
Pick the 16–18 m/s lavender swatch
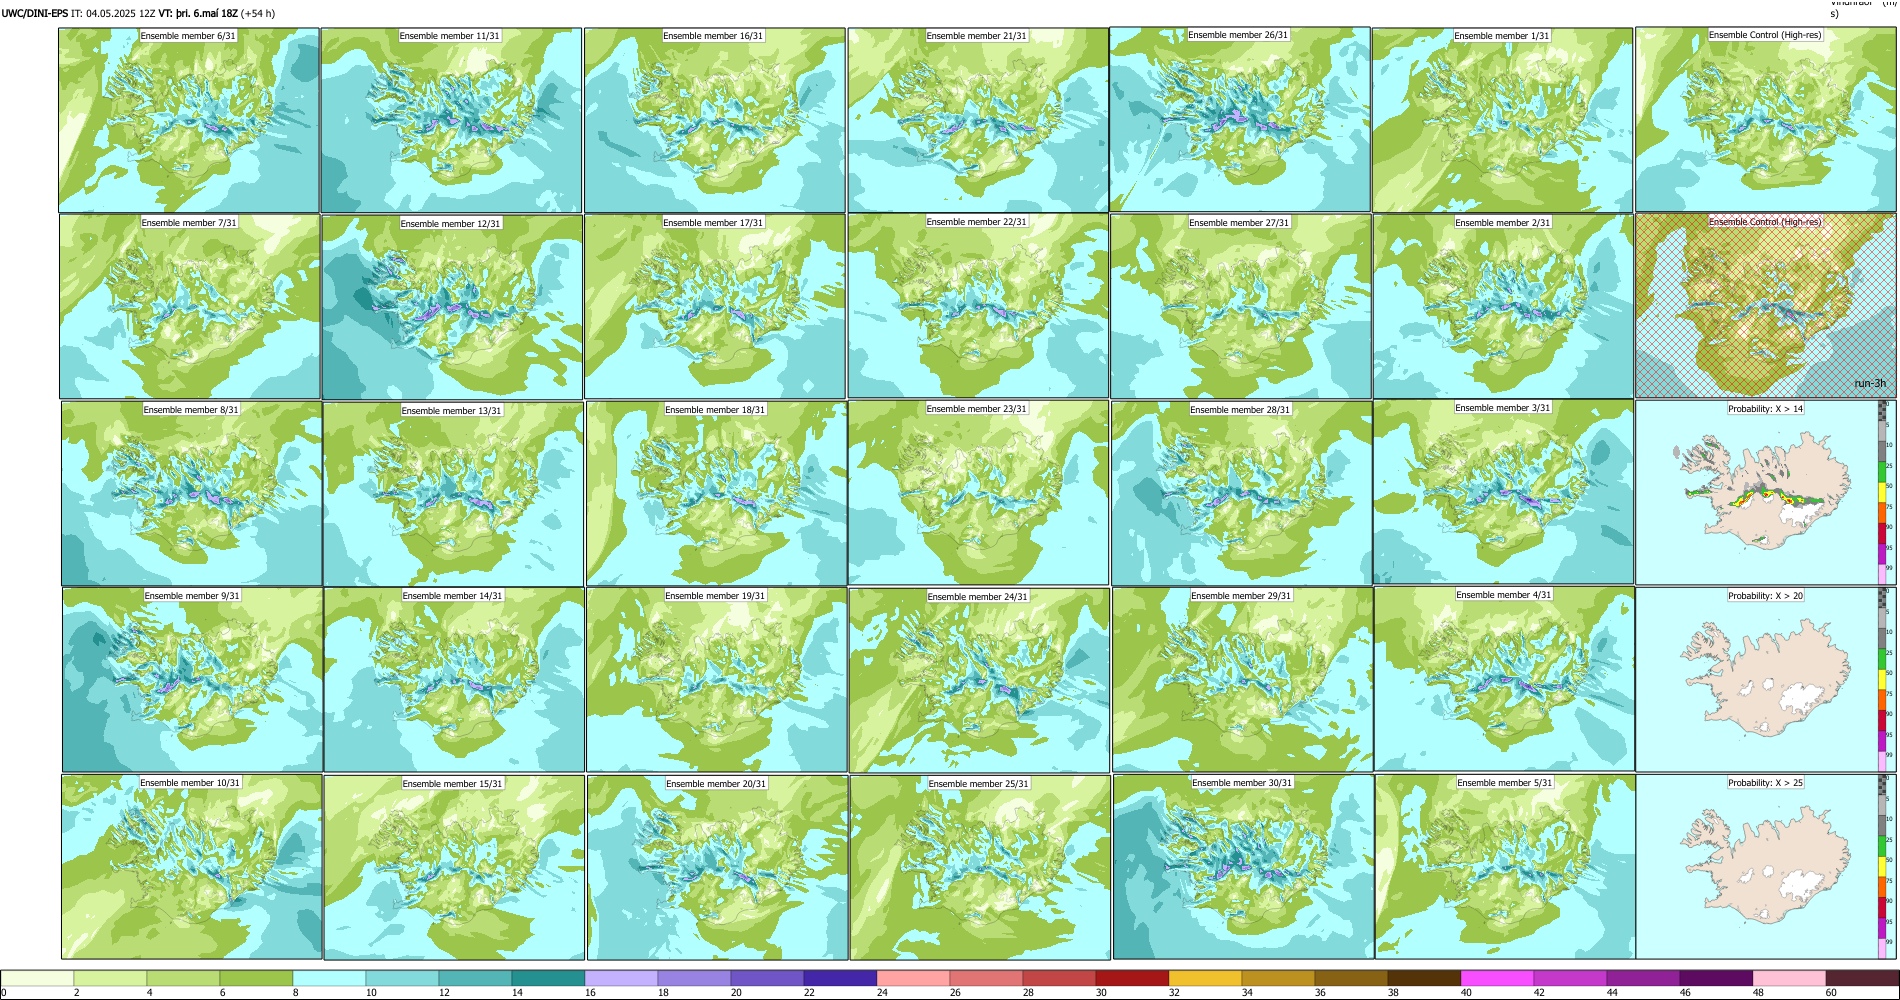(x=621, y=978)
